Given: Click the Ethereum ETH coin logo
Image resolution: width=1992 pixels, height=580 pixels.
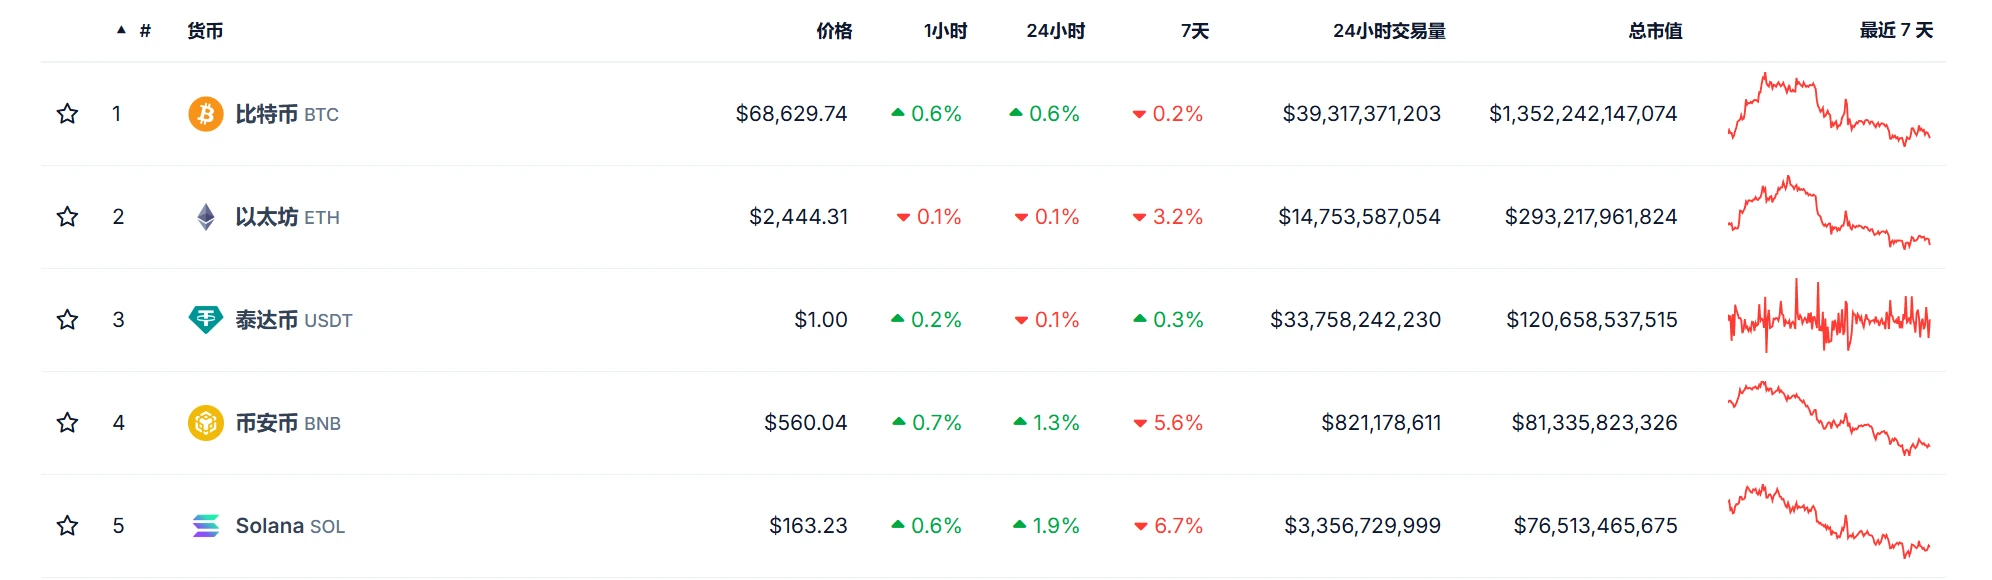Looking at the screenshot, I should [x=204, y=217].
